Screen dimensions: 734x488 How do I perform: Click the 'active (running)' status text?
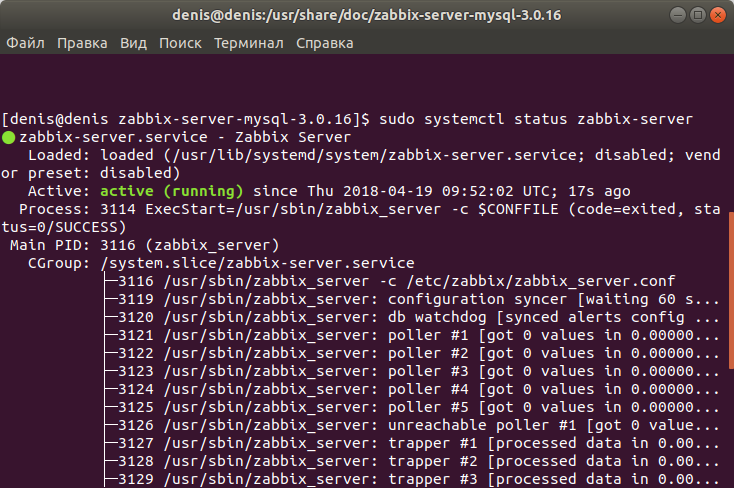pos(172,191)
